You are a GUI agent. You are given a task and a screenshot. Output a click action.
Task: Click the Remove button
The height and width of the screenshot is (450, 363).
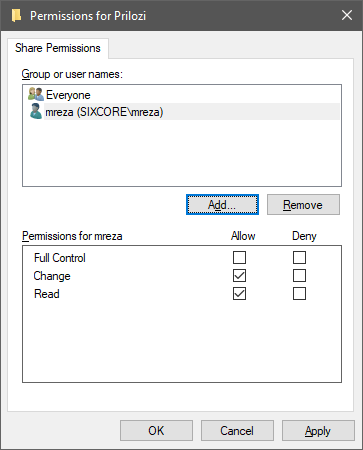point(303,205)
